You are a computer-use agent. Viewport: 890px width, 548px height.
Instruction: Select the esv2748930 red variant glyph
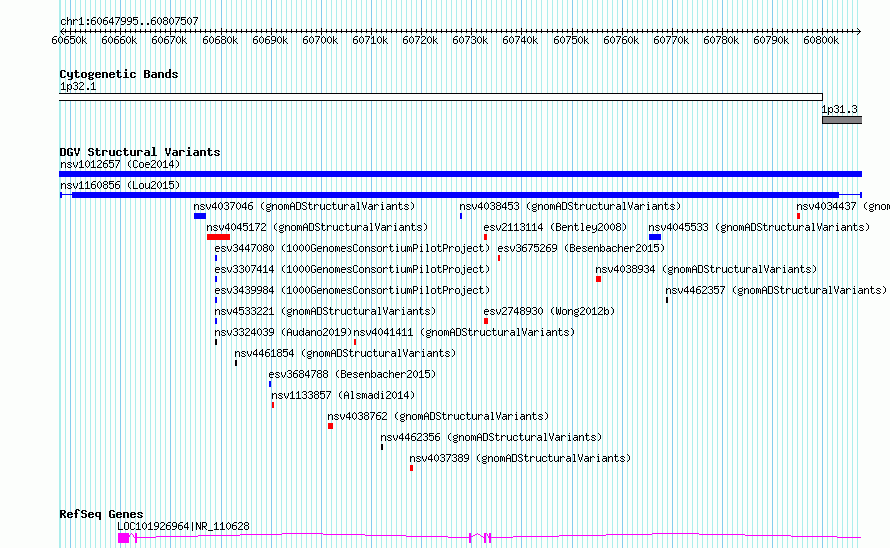click(x=486, y=321)
